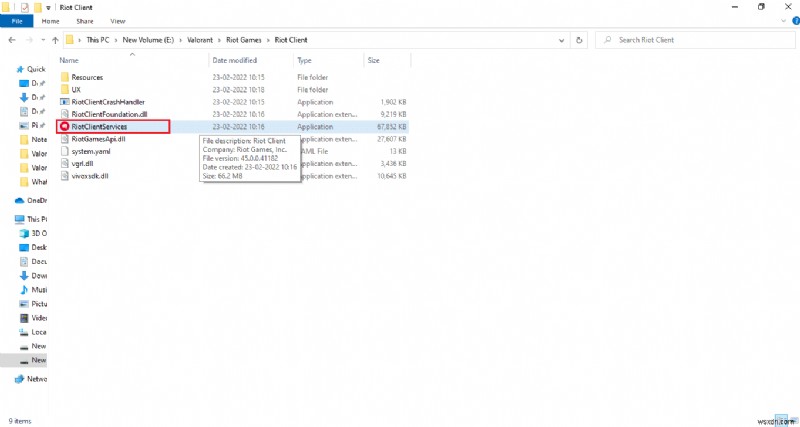Open the File ribbon tab
The width and height of the screenshot is (800, 427).
(16, 21)
